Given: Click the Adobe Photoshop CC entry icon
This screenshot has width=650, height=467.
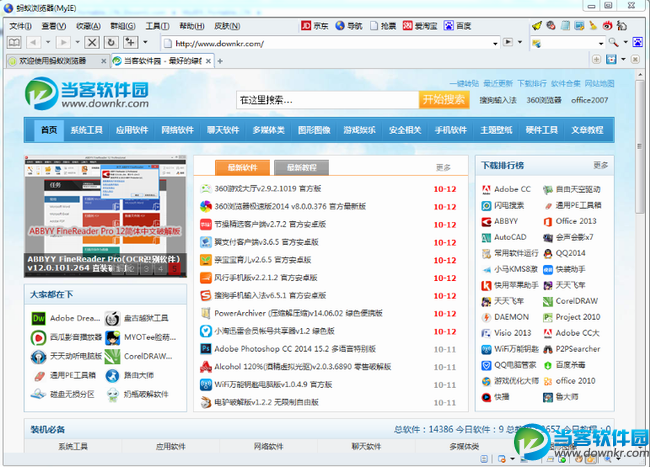Looking at the screenshot, I should point(206,349).
